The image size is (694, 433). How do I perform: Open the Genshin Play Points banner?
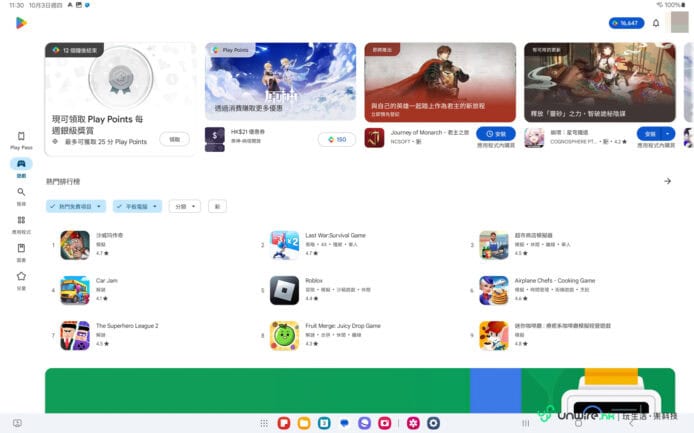point(280,81)
